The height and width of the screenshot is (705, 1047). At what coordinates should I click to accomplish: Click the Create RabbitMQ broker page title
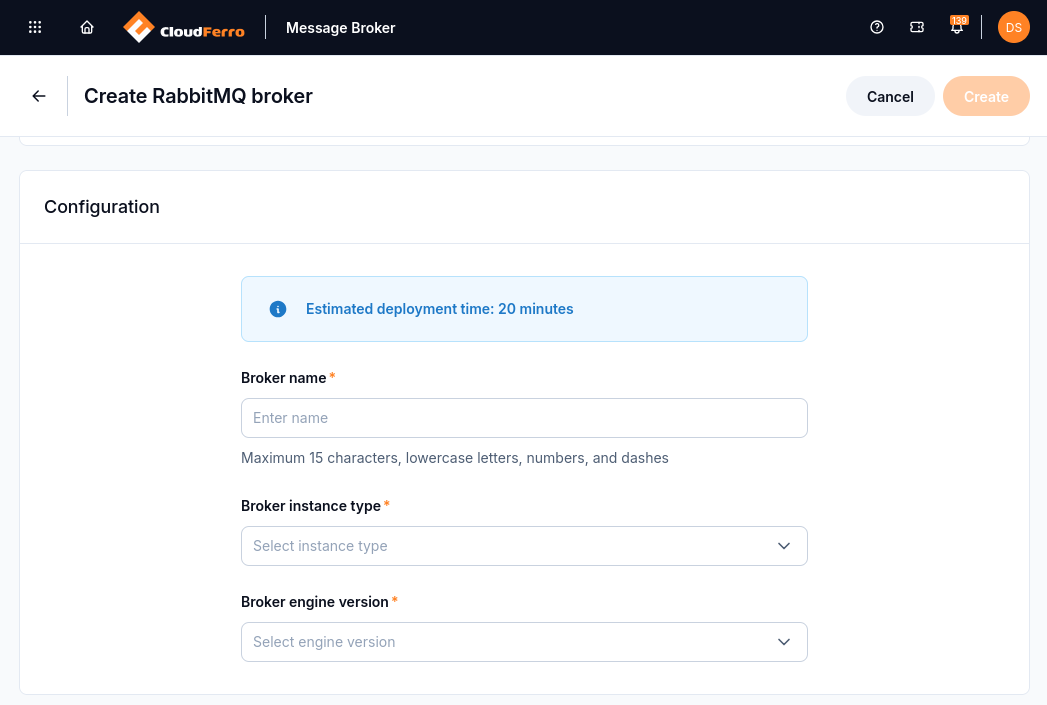(x=198, y=96)
